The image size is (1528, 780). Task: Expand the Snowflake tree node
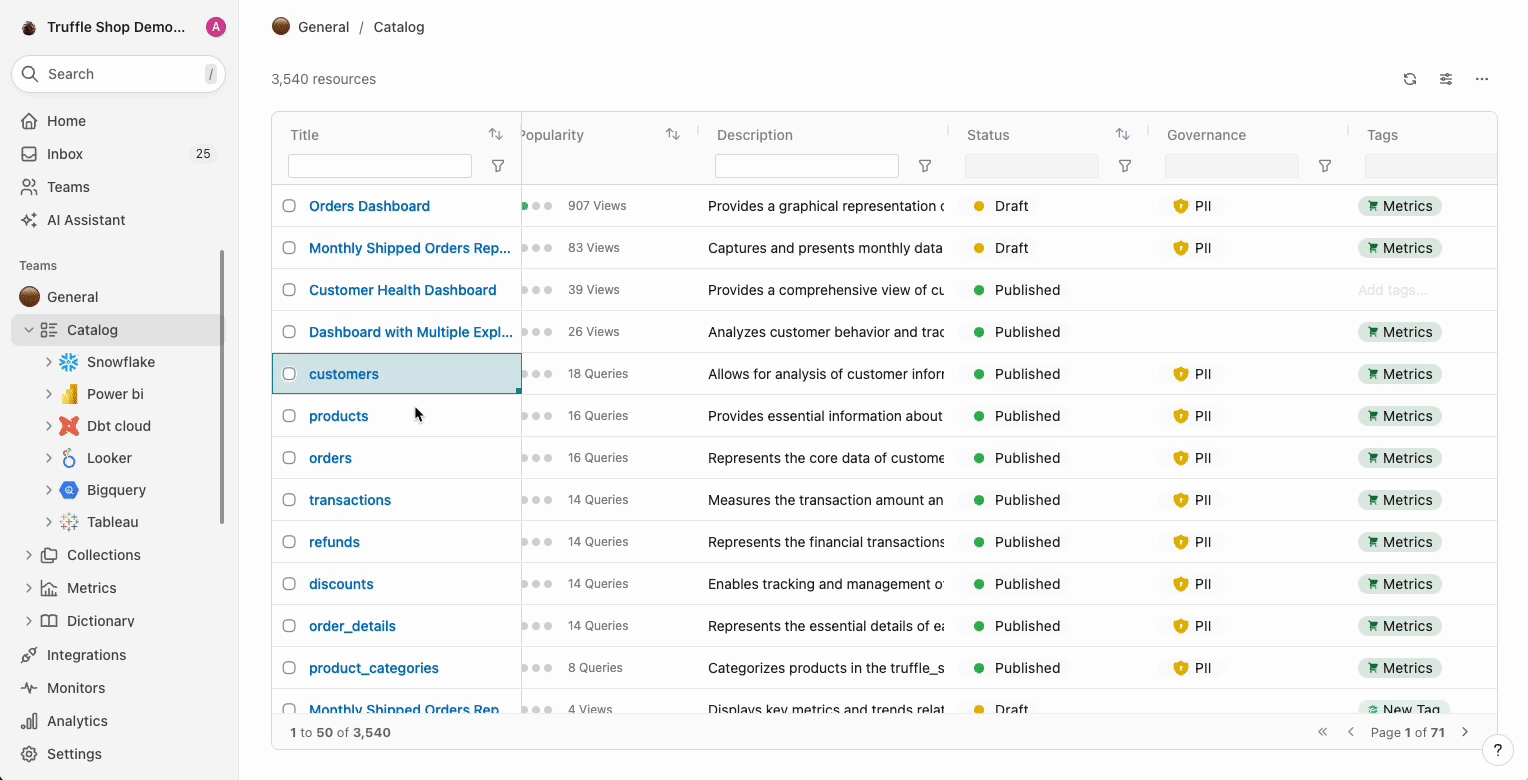(x=49, y=362)
